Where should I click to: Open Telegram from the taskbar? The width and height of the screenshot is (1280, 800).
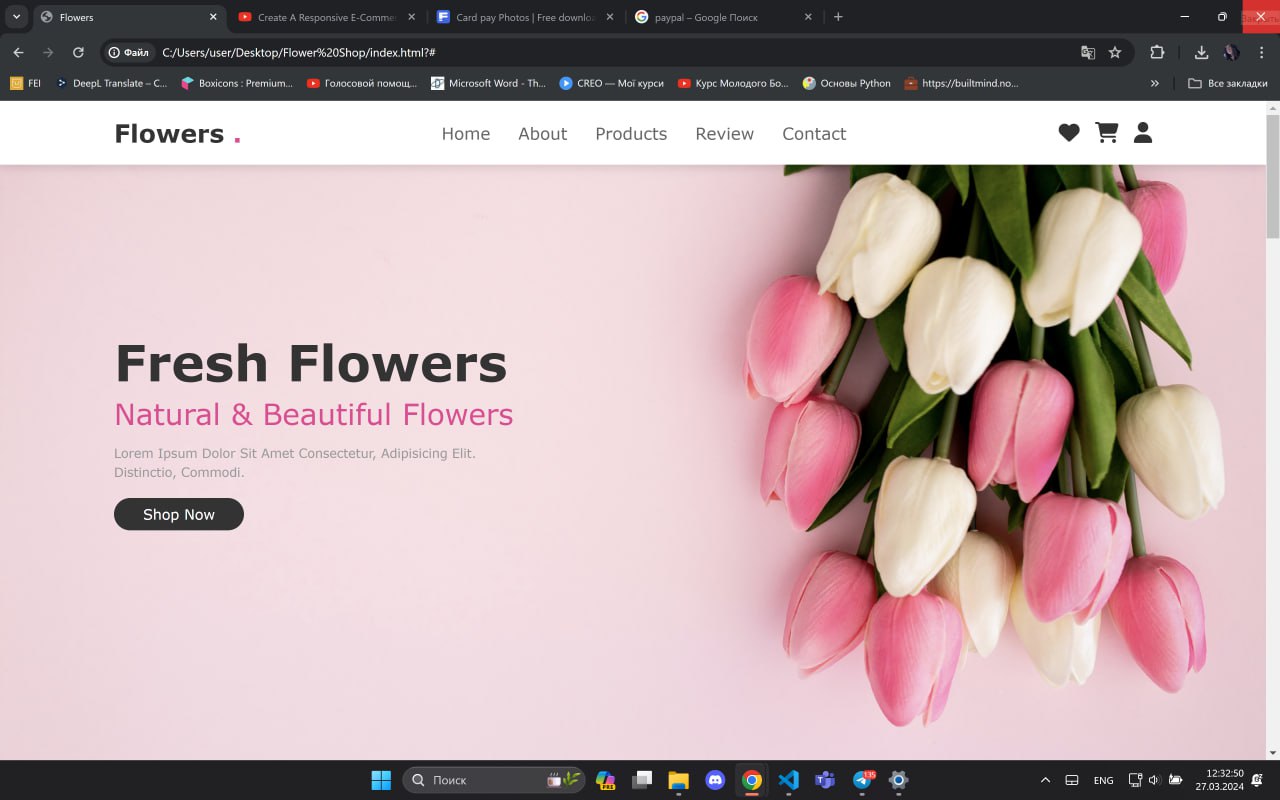click(861, 780)
